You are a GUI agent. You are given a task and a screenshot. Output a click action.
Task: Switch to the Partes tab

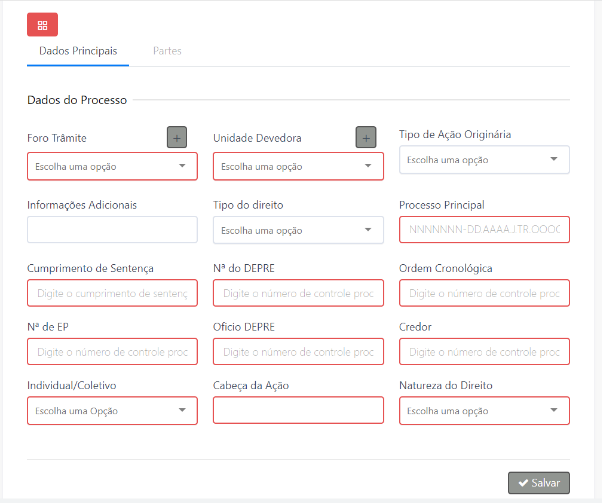167,50
